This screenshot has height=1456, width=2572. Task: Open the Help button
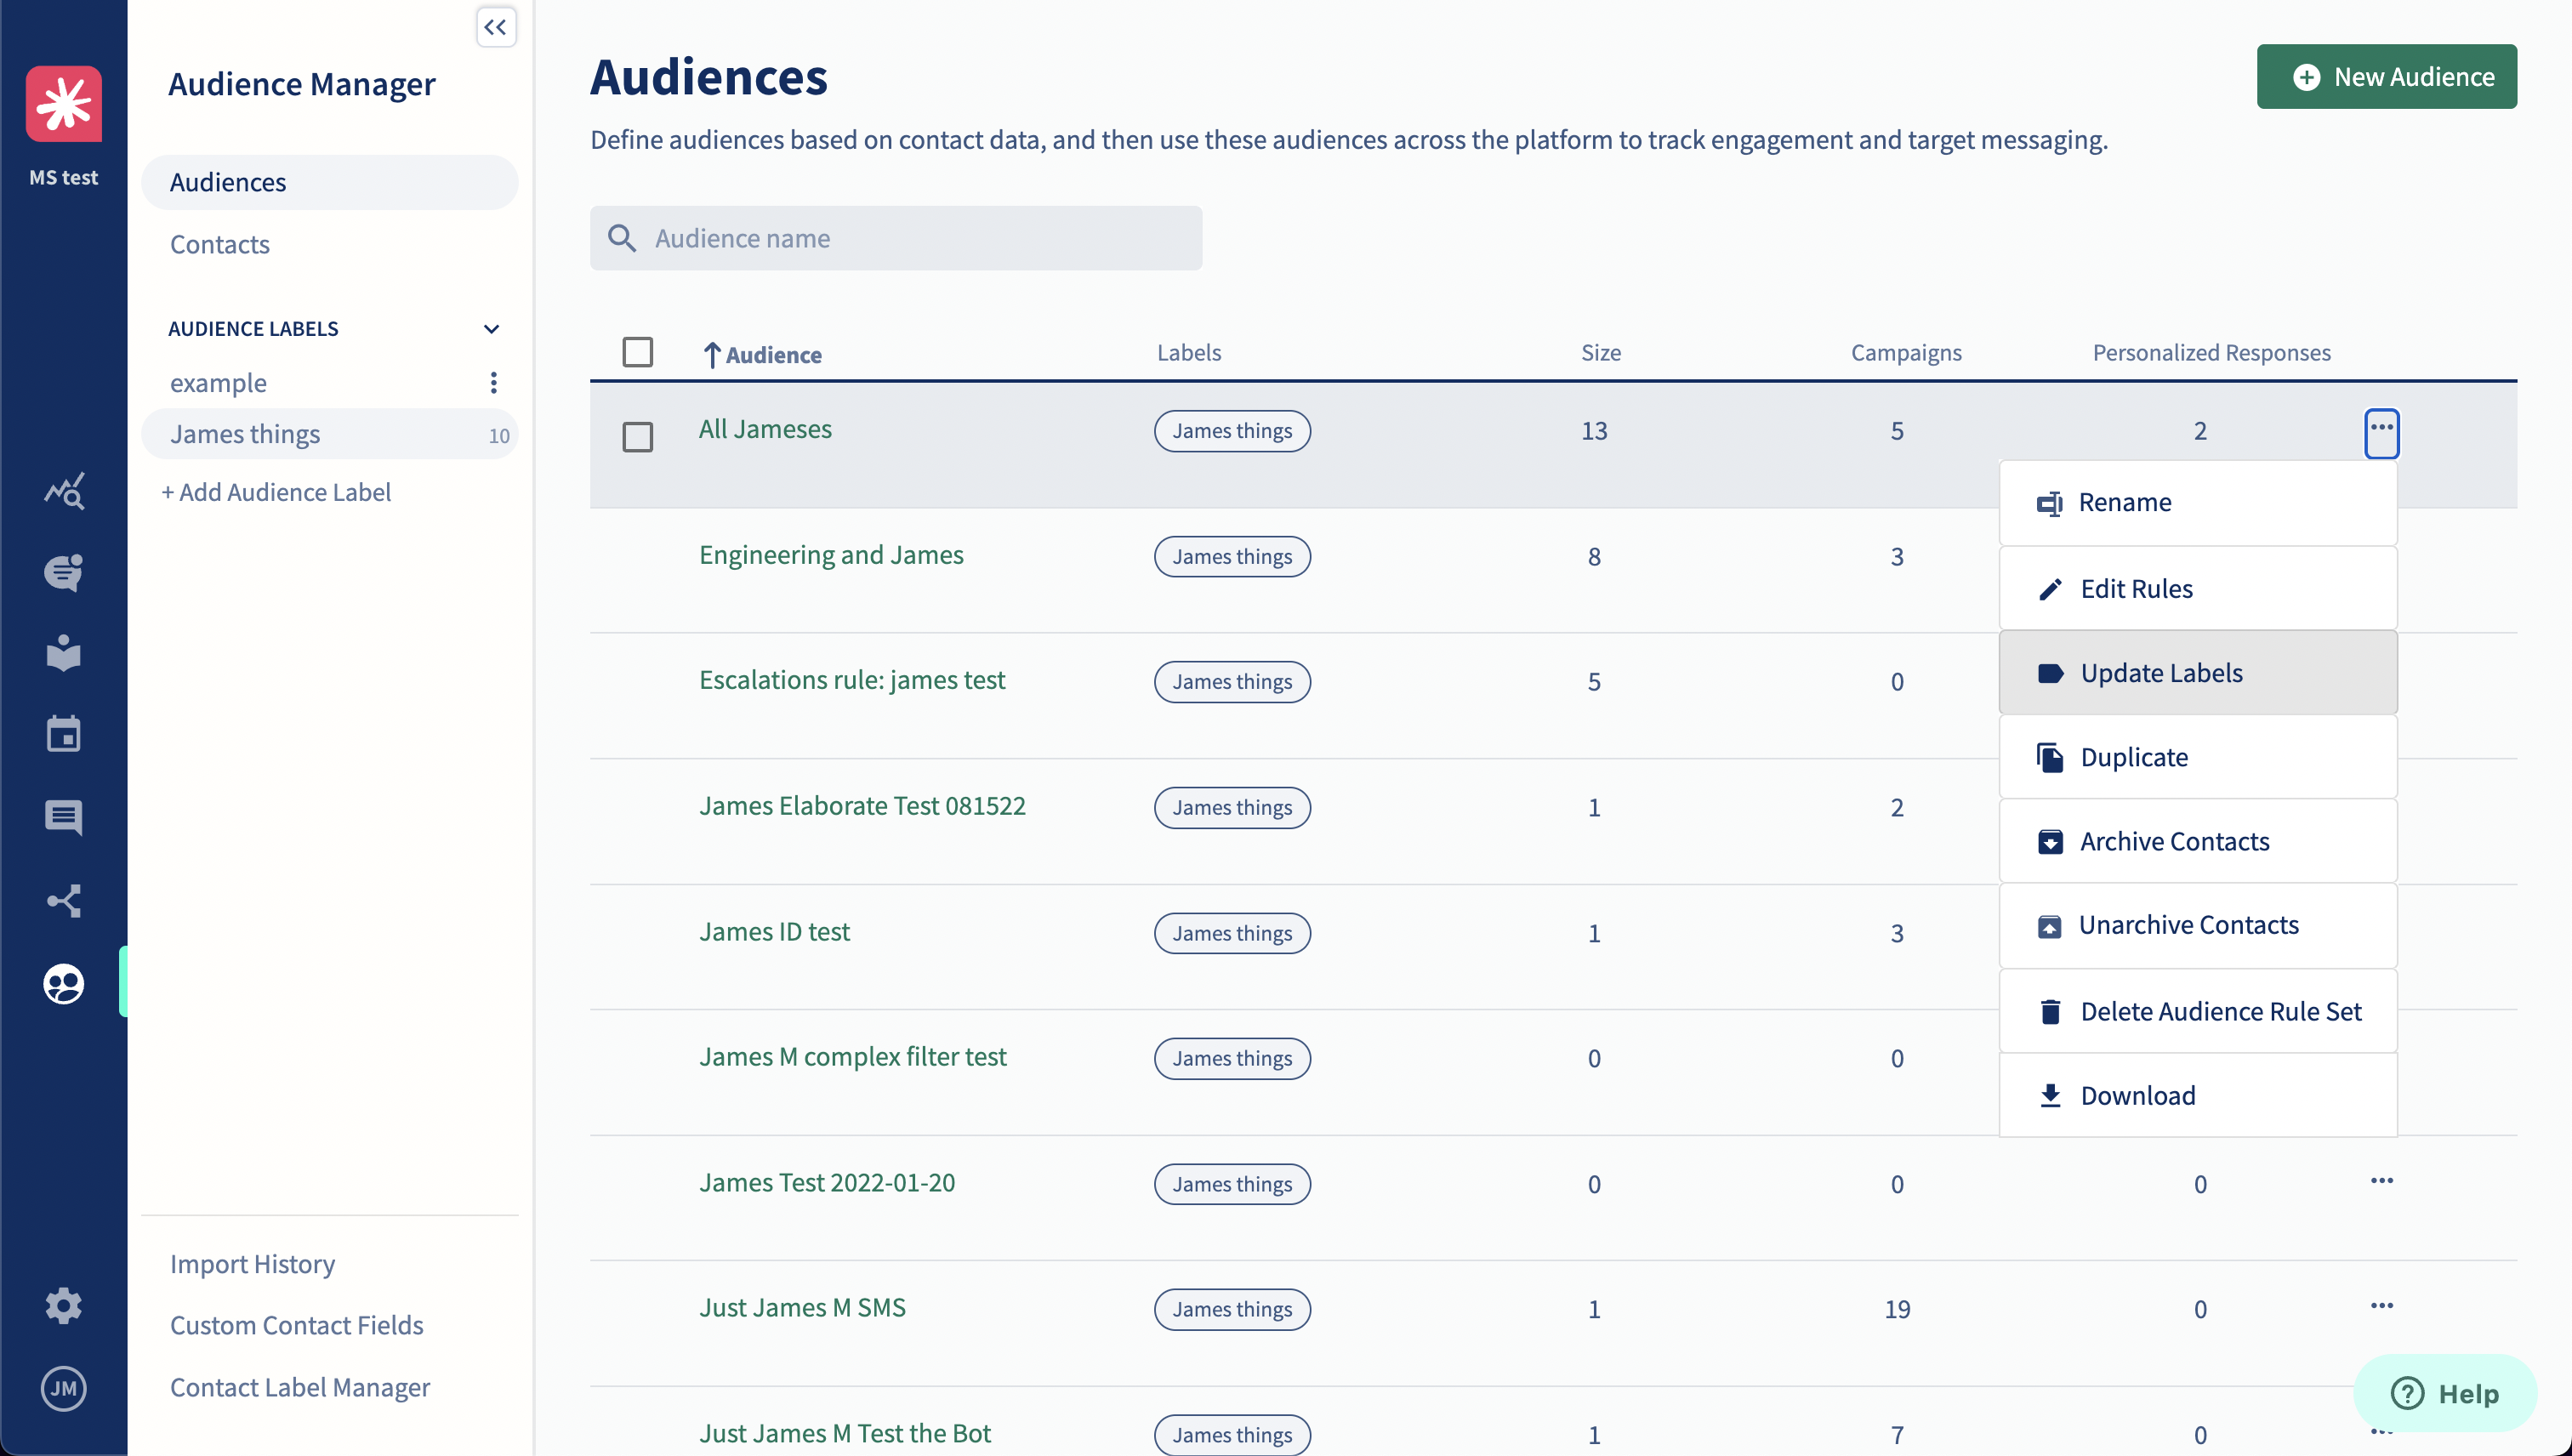click(2444, 1393)
